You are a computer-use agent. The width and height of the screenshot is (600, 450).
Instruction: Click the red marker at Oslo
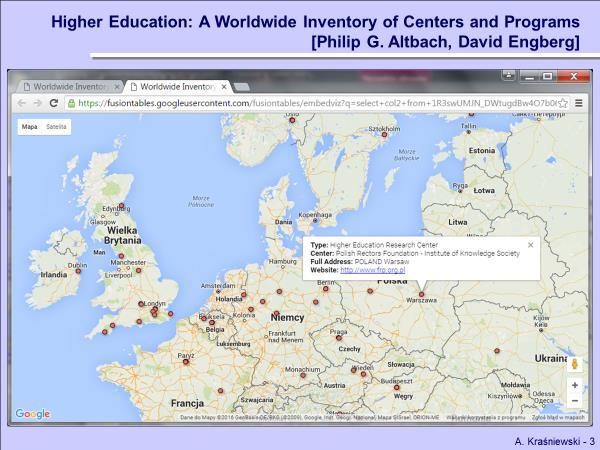[292, 120]
